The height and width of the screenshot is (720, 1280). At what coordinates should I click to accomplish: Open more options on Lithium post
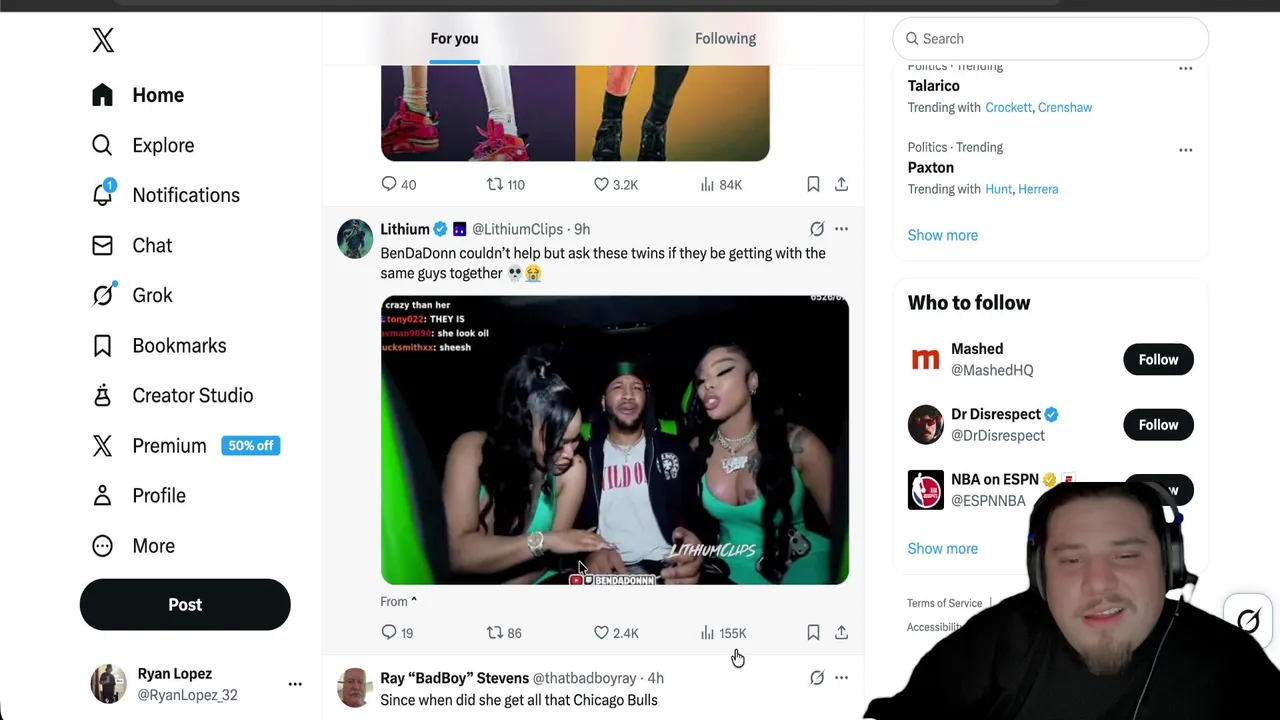[x=841, y=229]
